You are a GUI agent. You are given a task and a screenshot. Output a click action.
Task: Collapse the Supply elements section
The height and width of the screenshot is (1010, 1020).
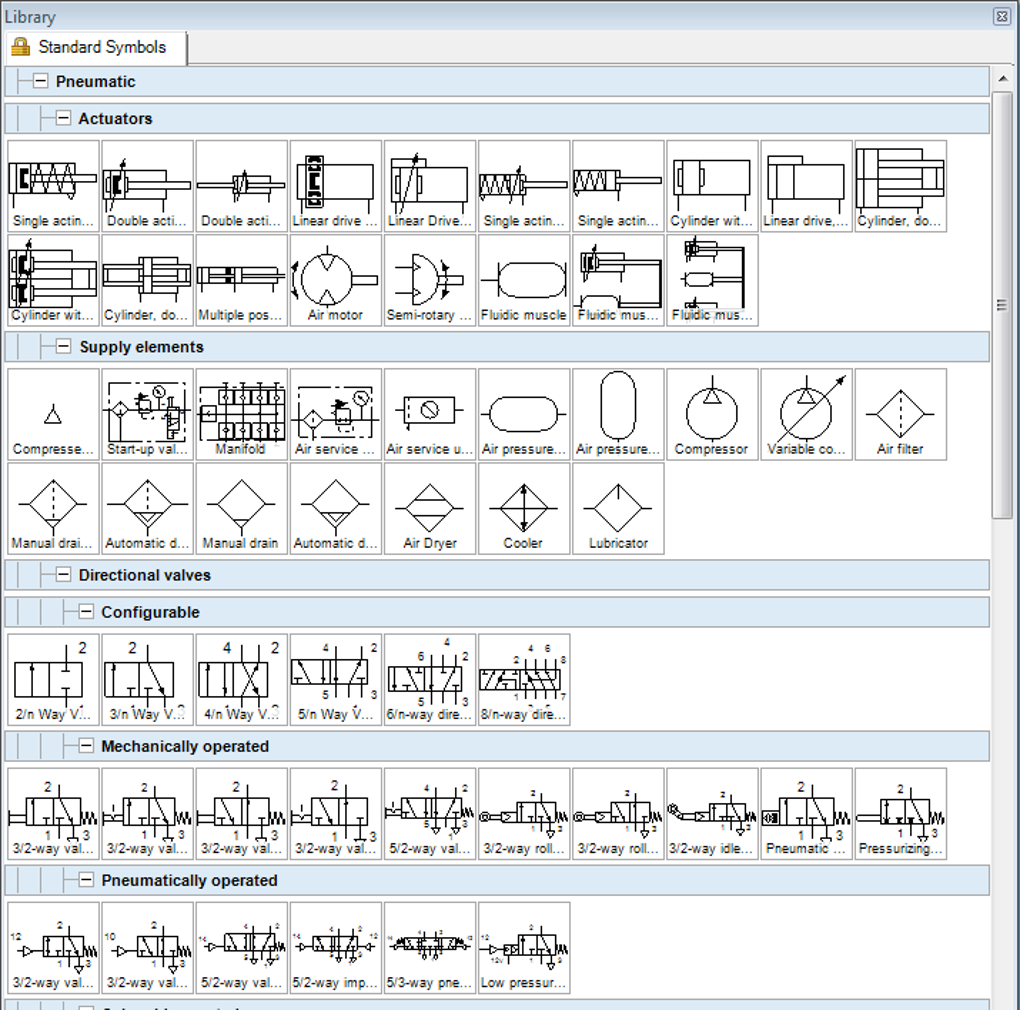tap(64, 347)
